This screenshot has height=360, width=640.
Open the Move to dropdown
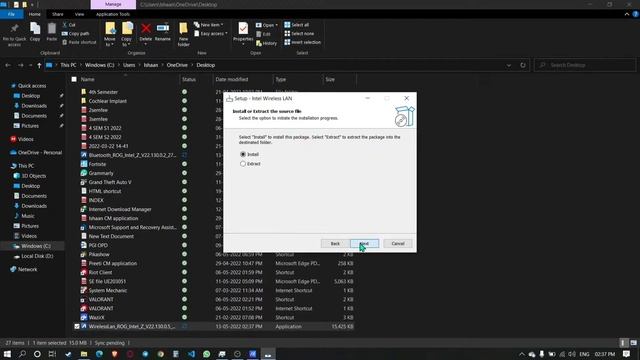[x=110, y=34]
